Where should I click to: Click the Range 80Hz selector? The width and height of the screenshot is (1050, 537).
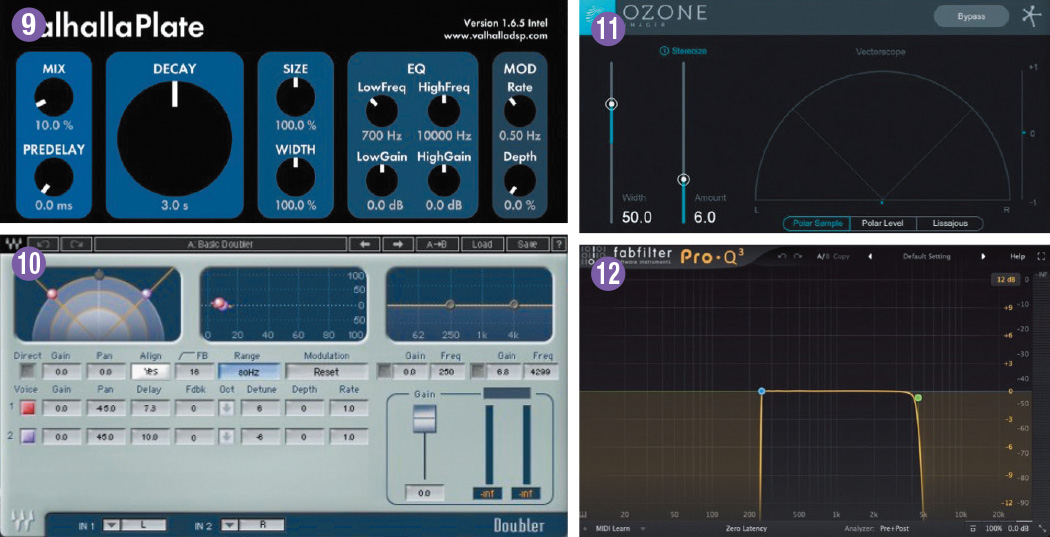(248, 371)
